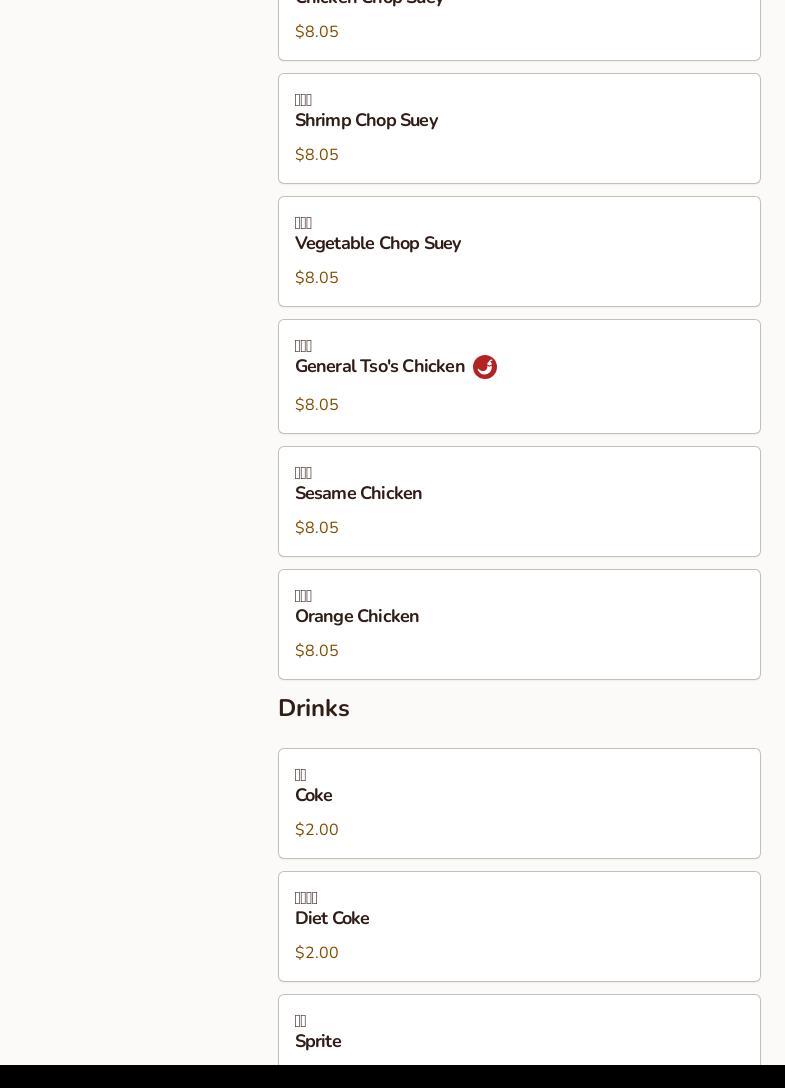785x1088 pixels.
Task: Click the price below Vegetable Chop Suey
Action: pos(316,278)
